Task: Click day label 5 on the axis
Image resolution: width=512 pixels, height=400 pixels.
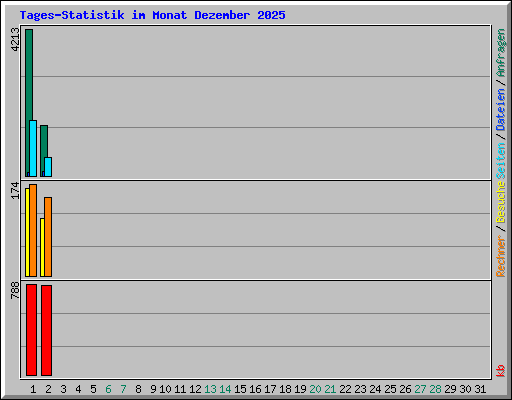Action: (93, 389)
